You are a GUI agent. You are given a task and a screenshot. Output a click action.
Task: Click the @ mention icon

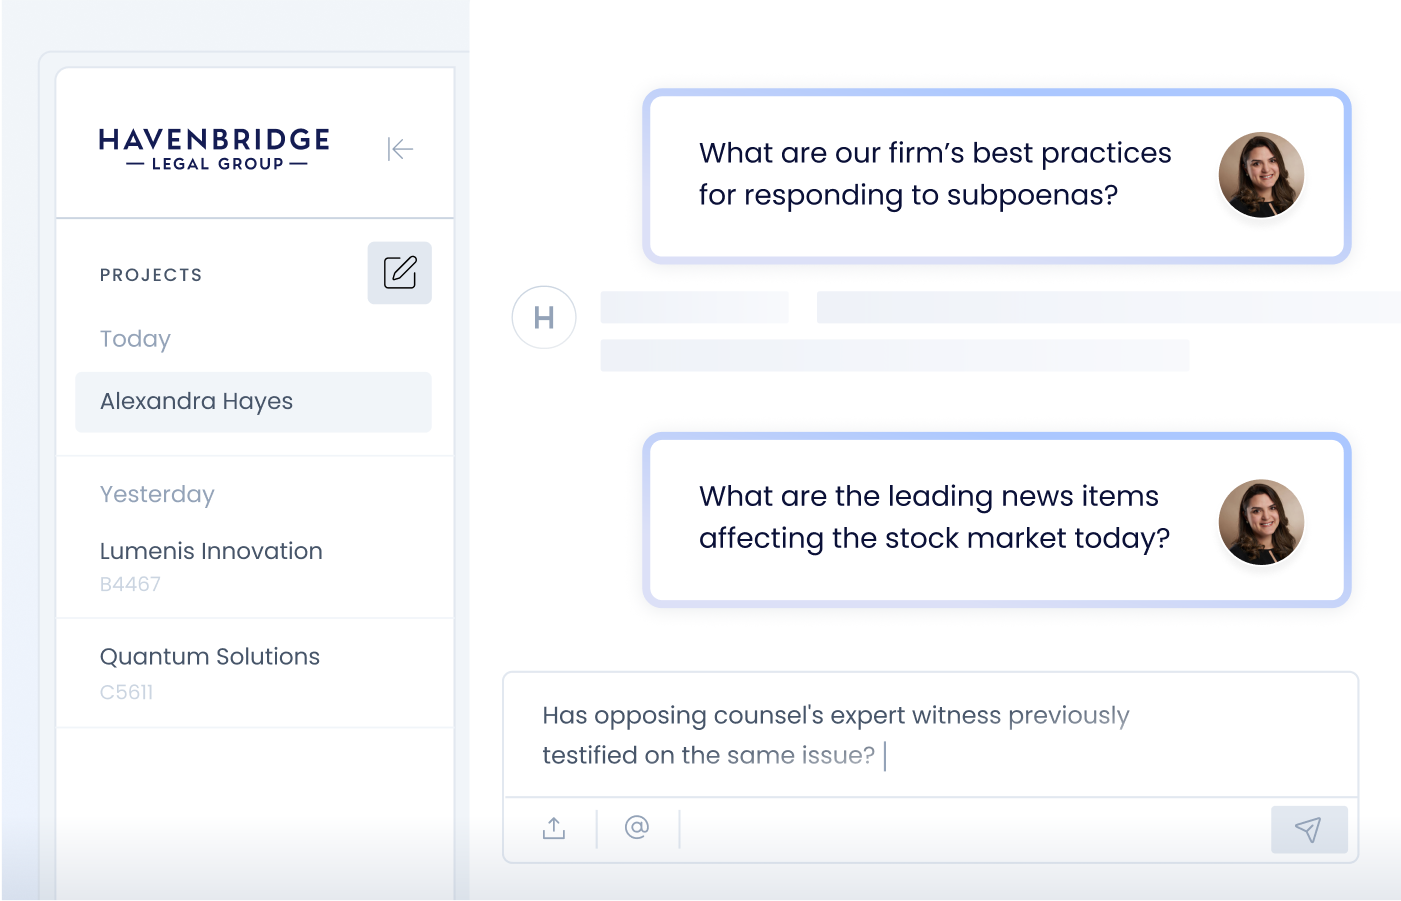pos(637,827)
